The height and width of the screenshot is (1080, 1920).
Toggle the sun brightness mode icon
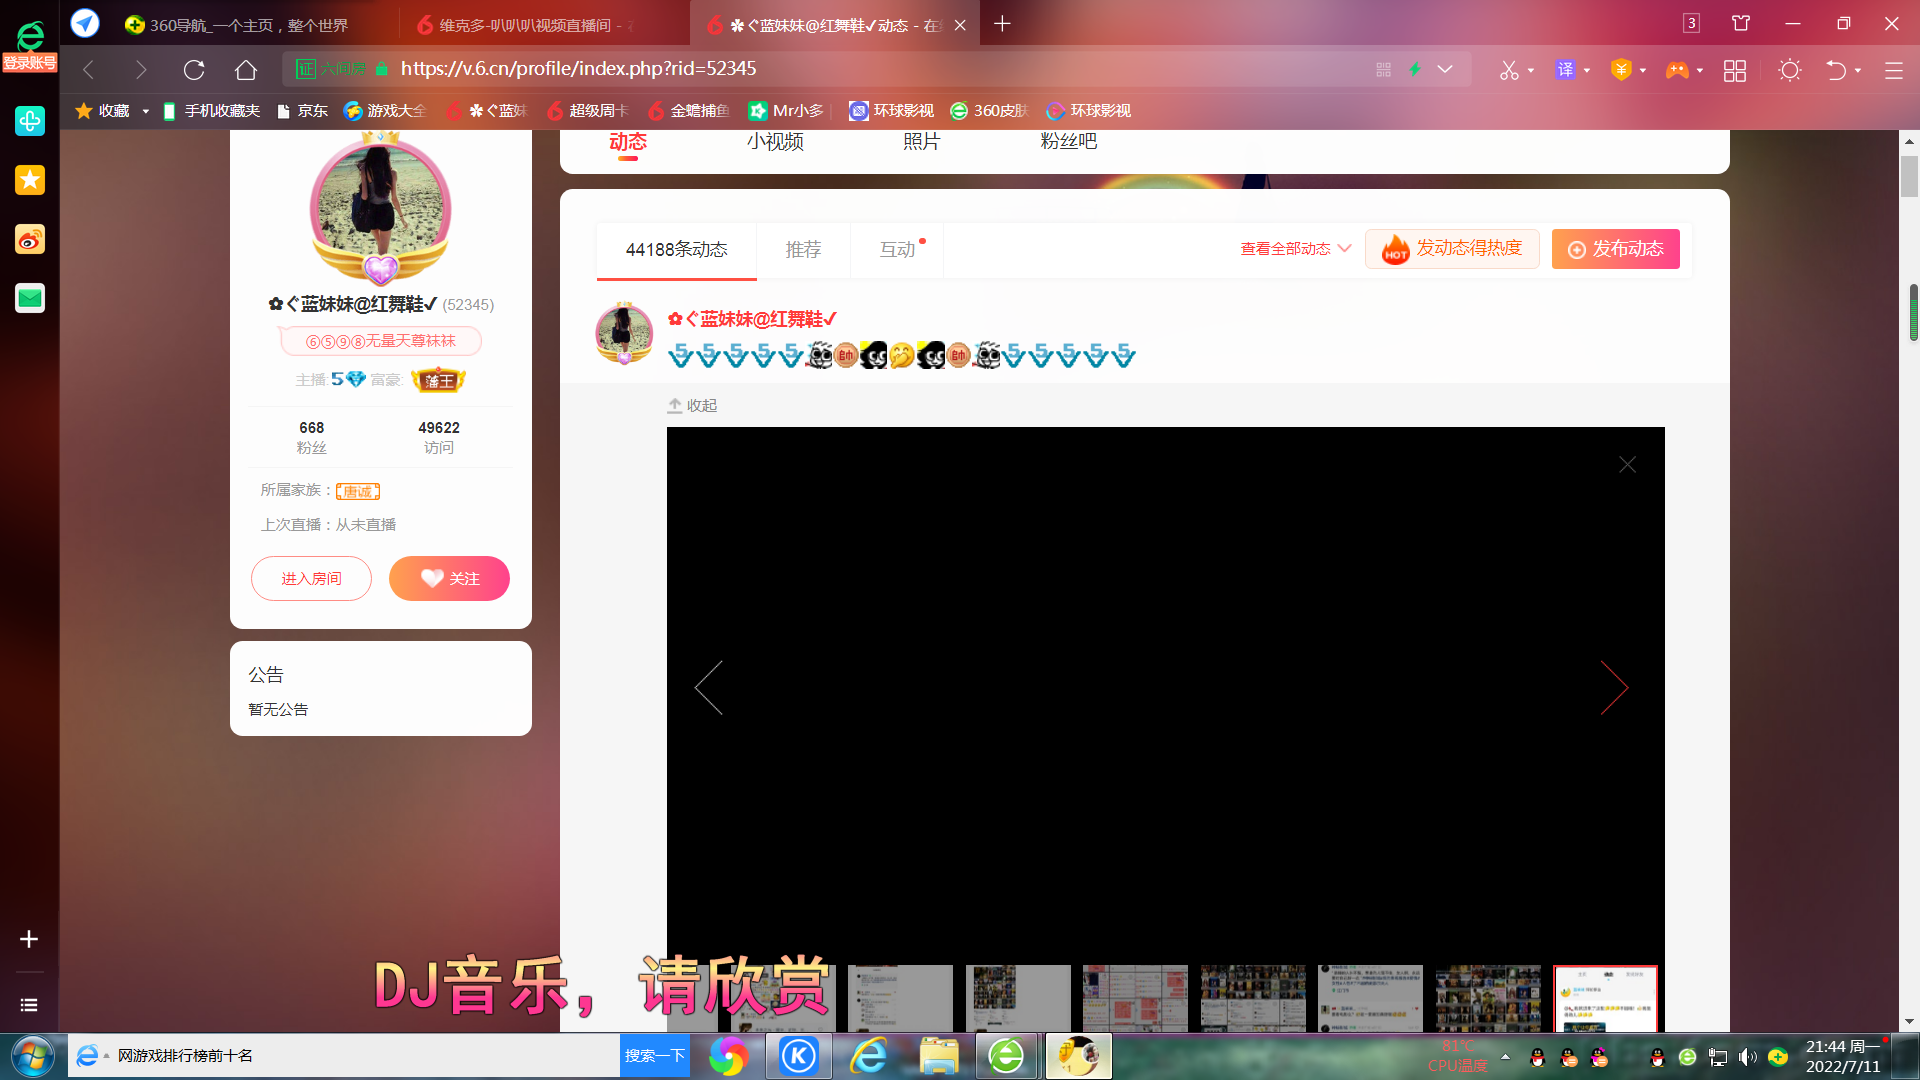[1790, 70]
